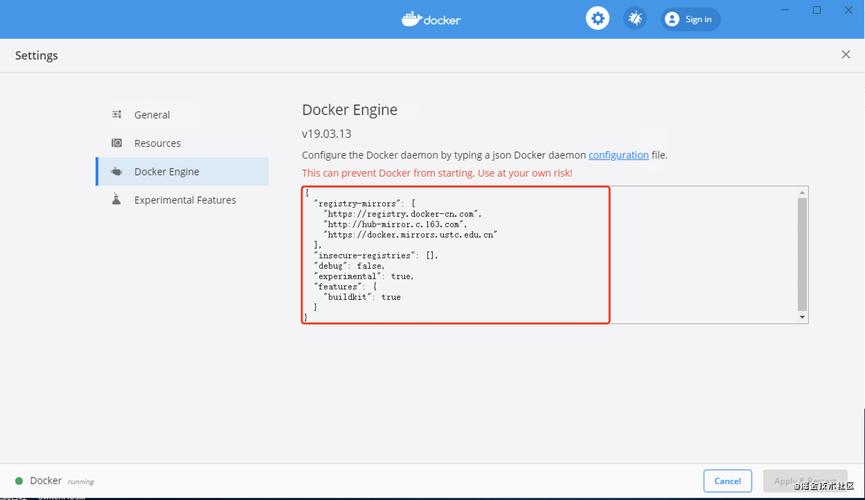The image size is (865, 500).
Task: Minimize the Docker Desktop window
Action: point(784,10)
